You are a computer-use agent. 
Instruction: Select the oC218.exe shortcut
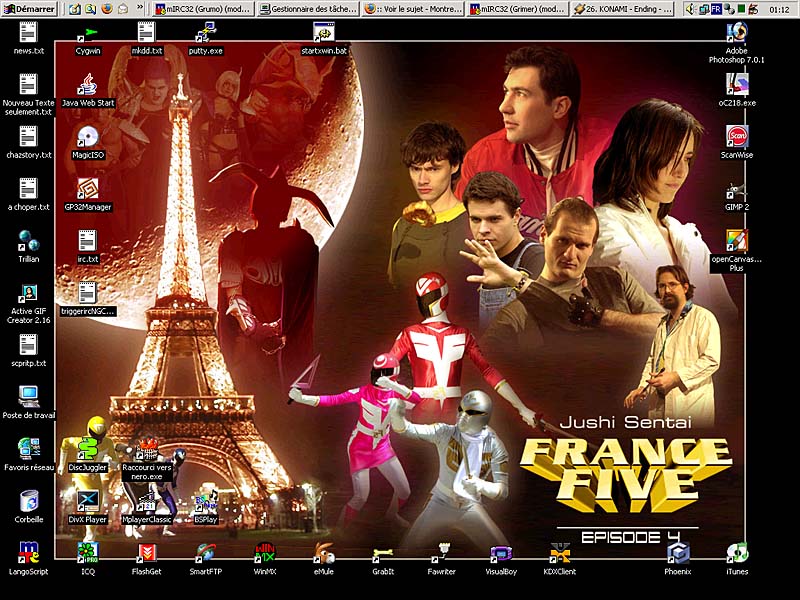click(737, 90)
